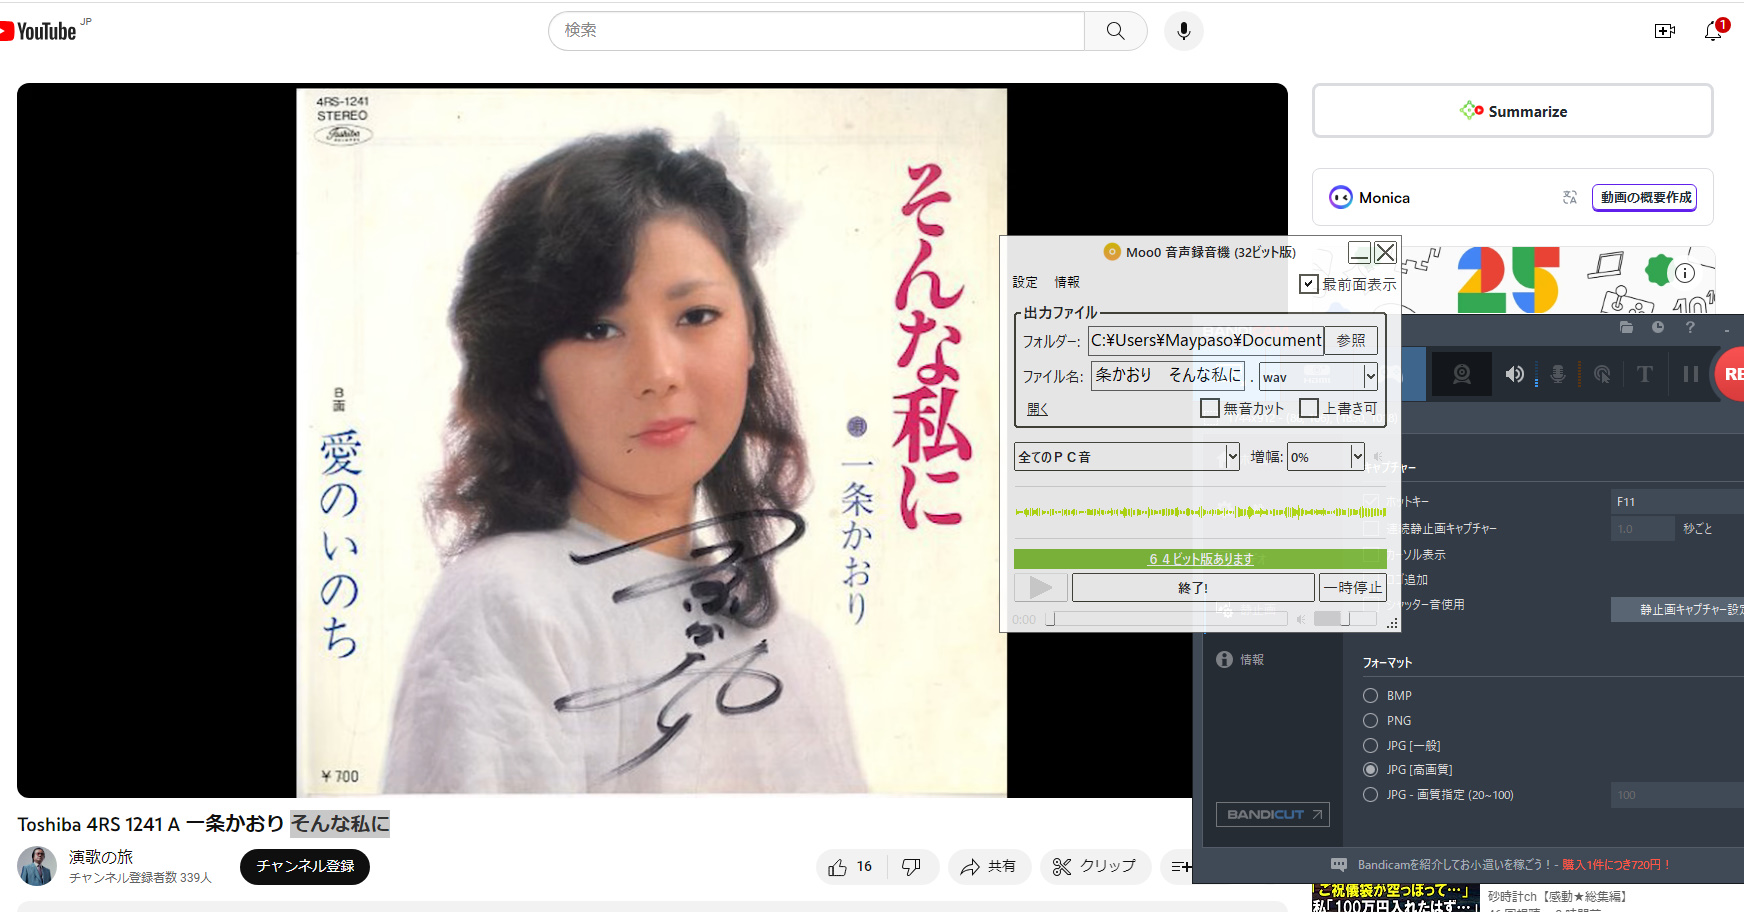Open Moo0 情報 menu

point(1067,282)
